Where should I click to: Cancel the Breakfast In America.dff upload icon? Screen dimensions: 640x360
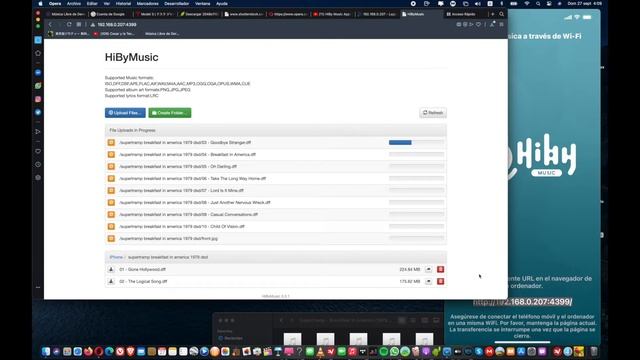pos(111,154)
